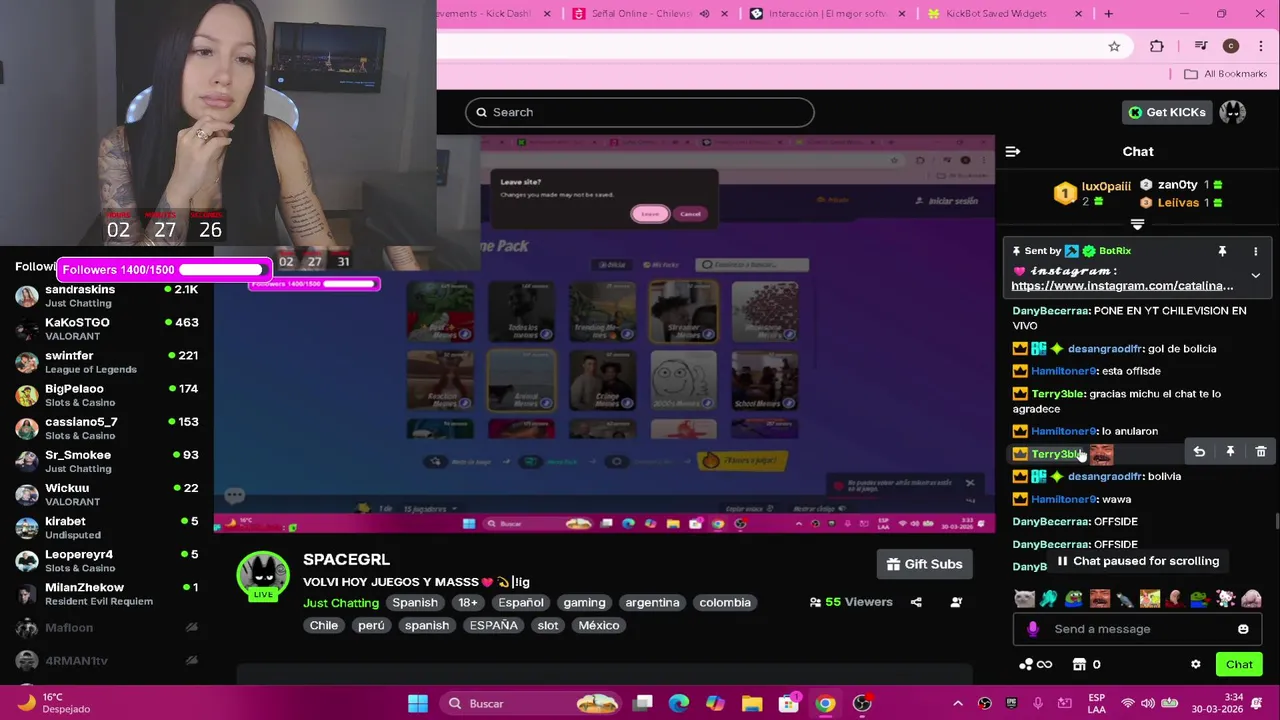Send message with green Chat button
Screen dimensions: 1280x720
point(1239,664)
